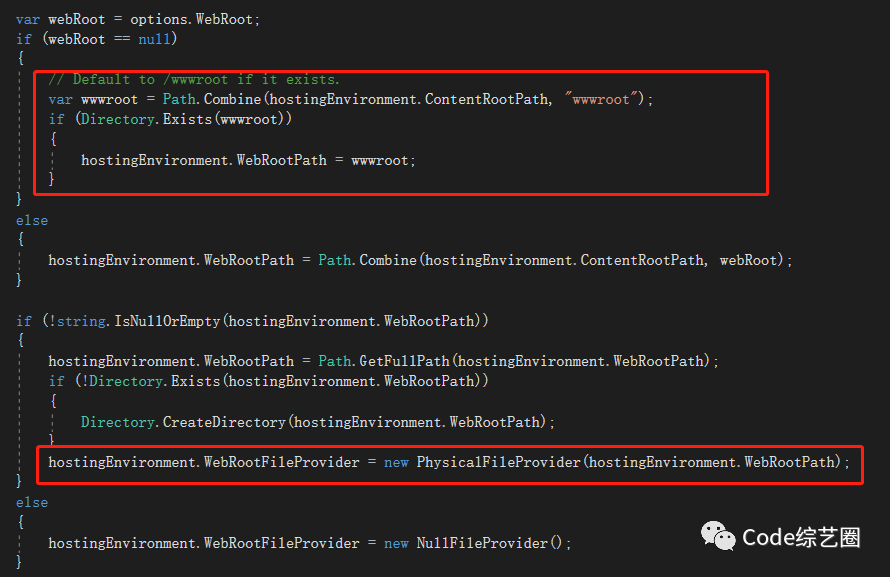
Task: Click the webRoot argument in Path.Combine else branch
Action: (748, 260)
